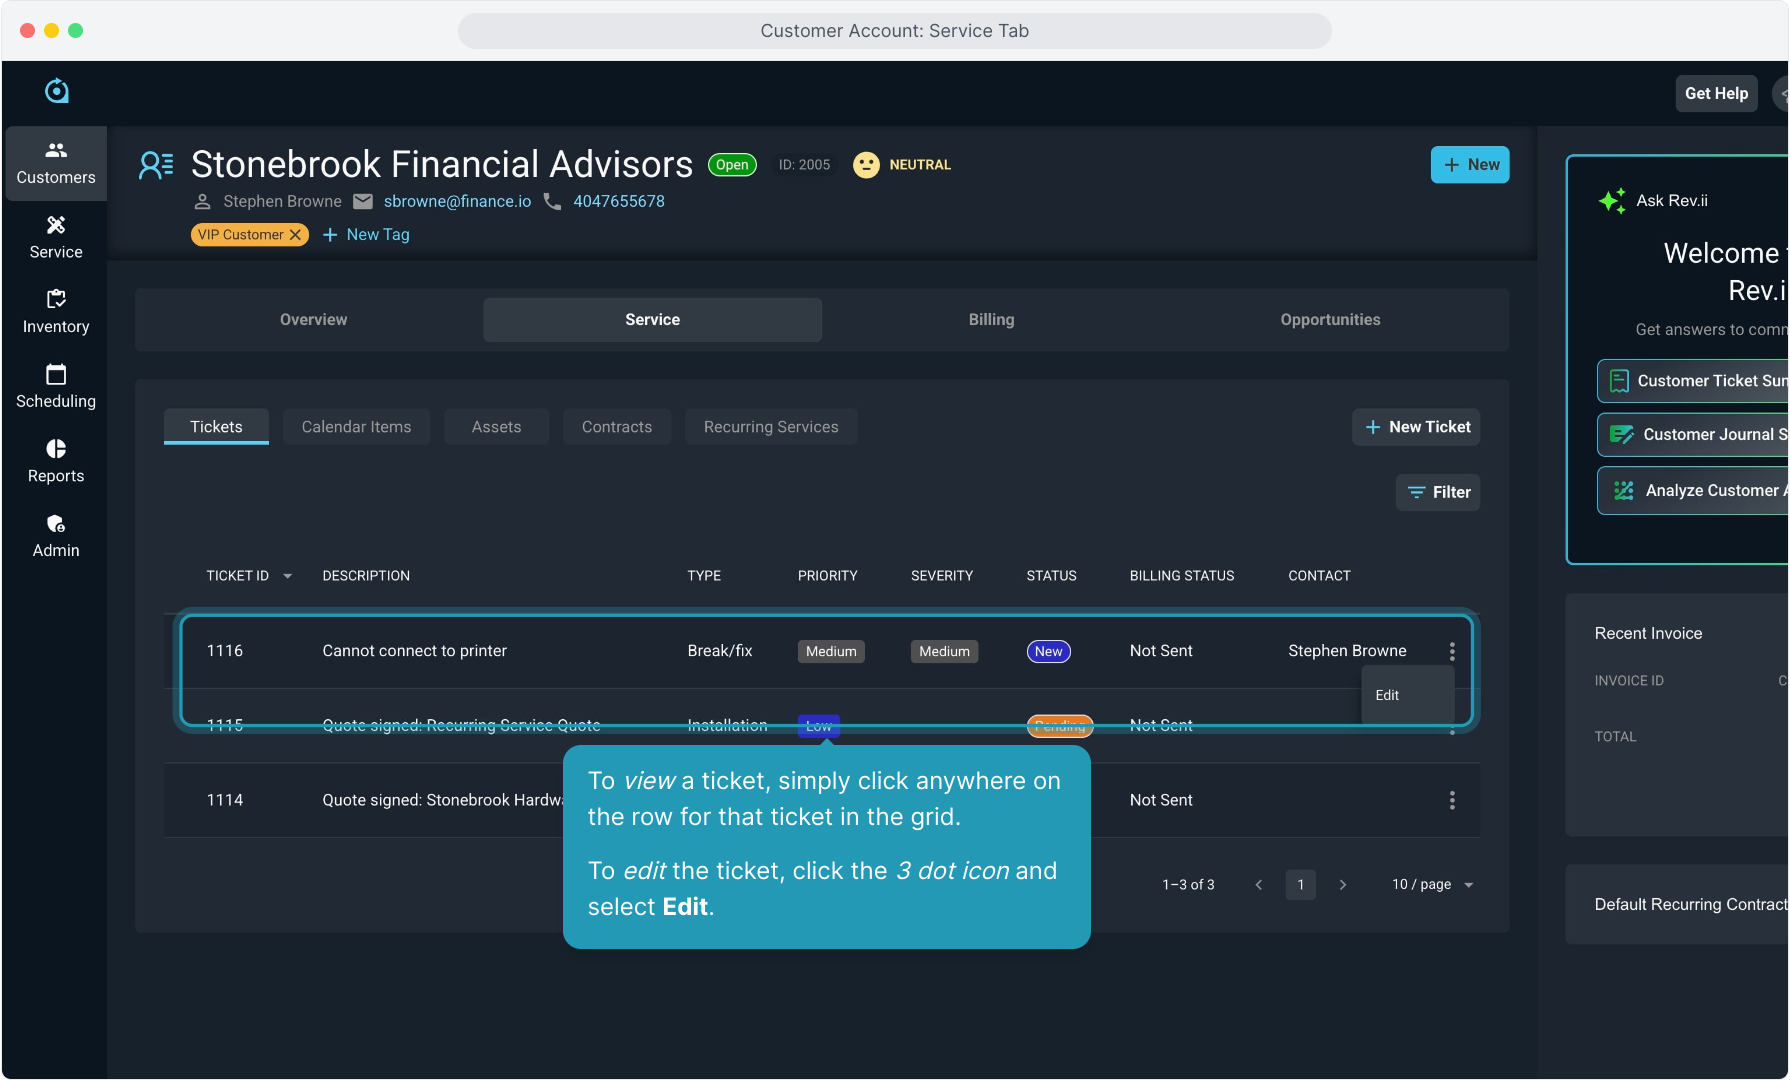Image resolution: width=1790 pixels, height=1080 pixels.
Task: Open the Scheduling sidebar section
Action: tap(56, 387)
